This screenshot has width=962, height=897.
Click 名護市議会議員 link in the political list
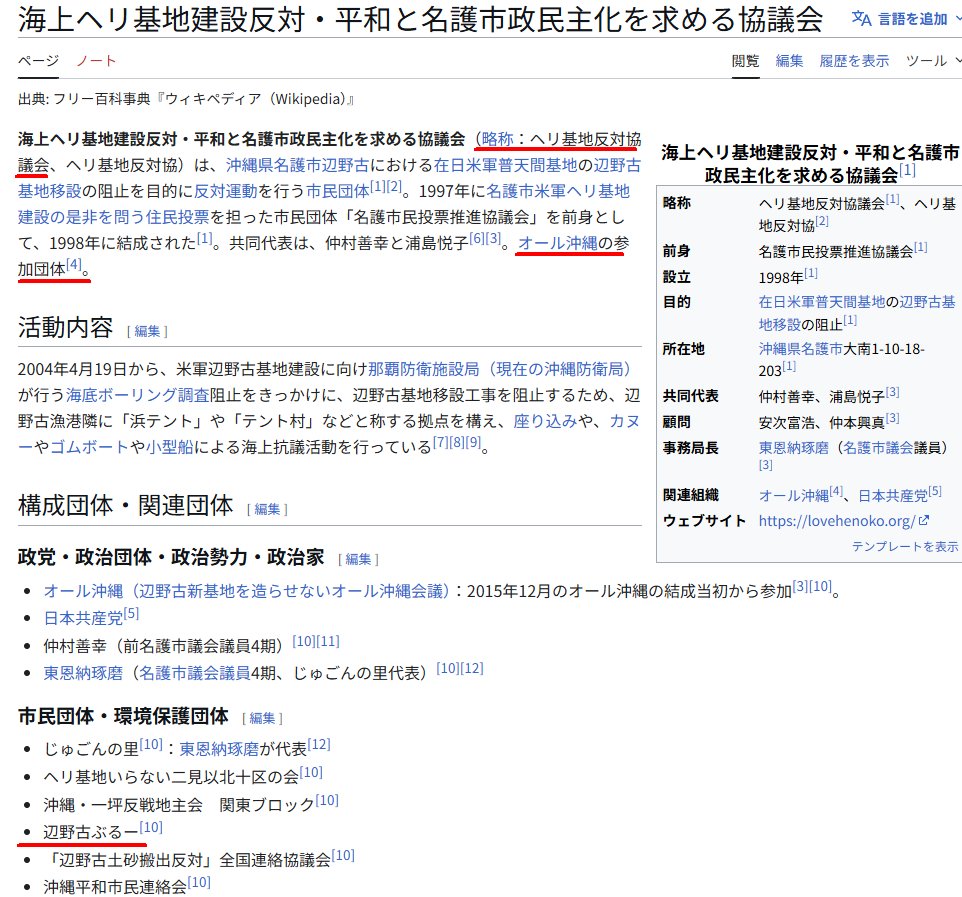point(194,673)
